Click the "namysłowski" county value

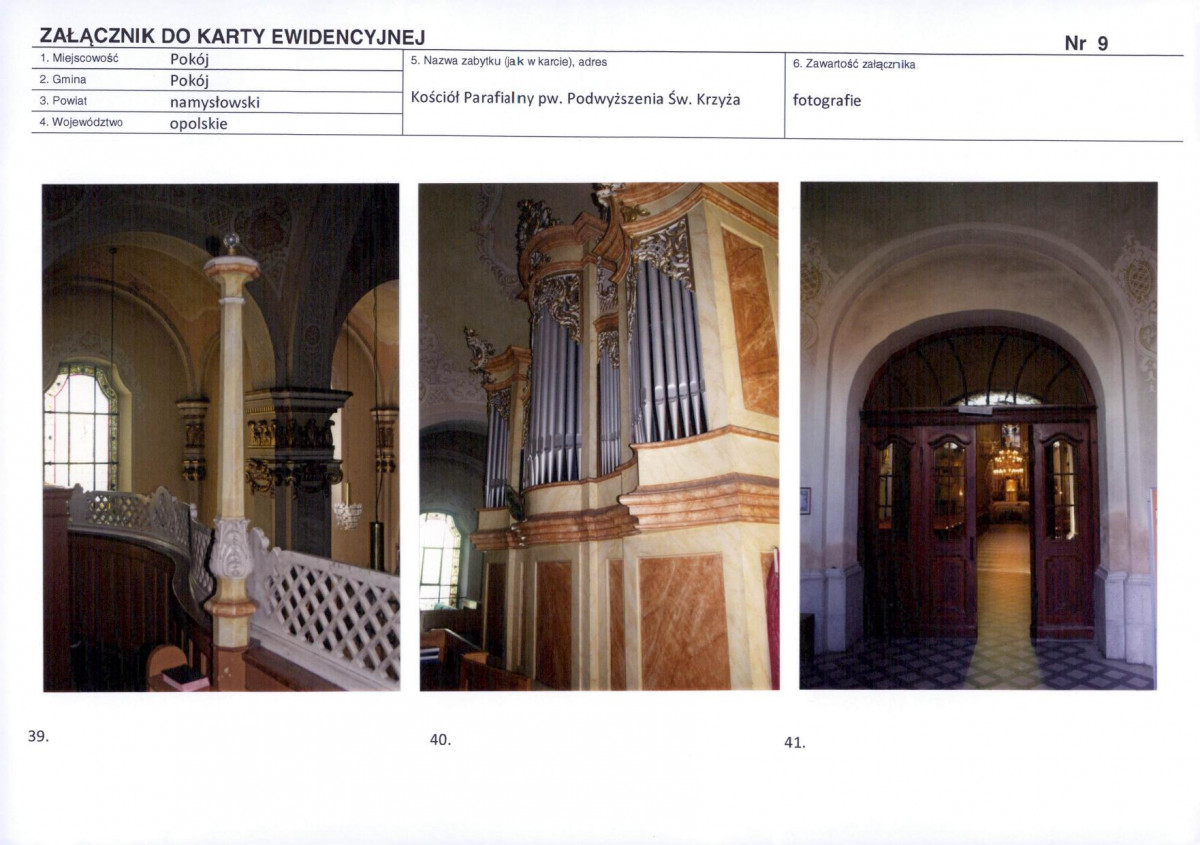215,102
